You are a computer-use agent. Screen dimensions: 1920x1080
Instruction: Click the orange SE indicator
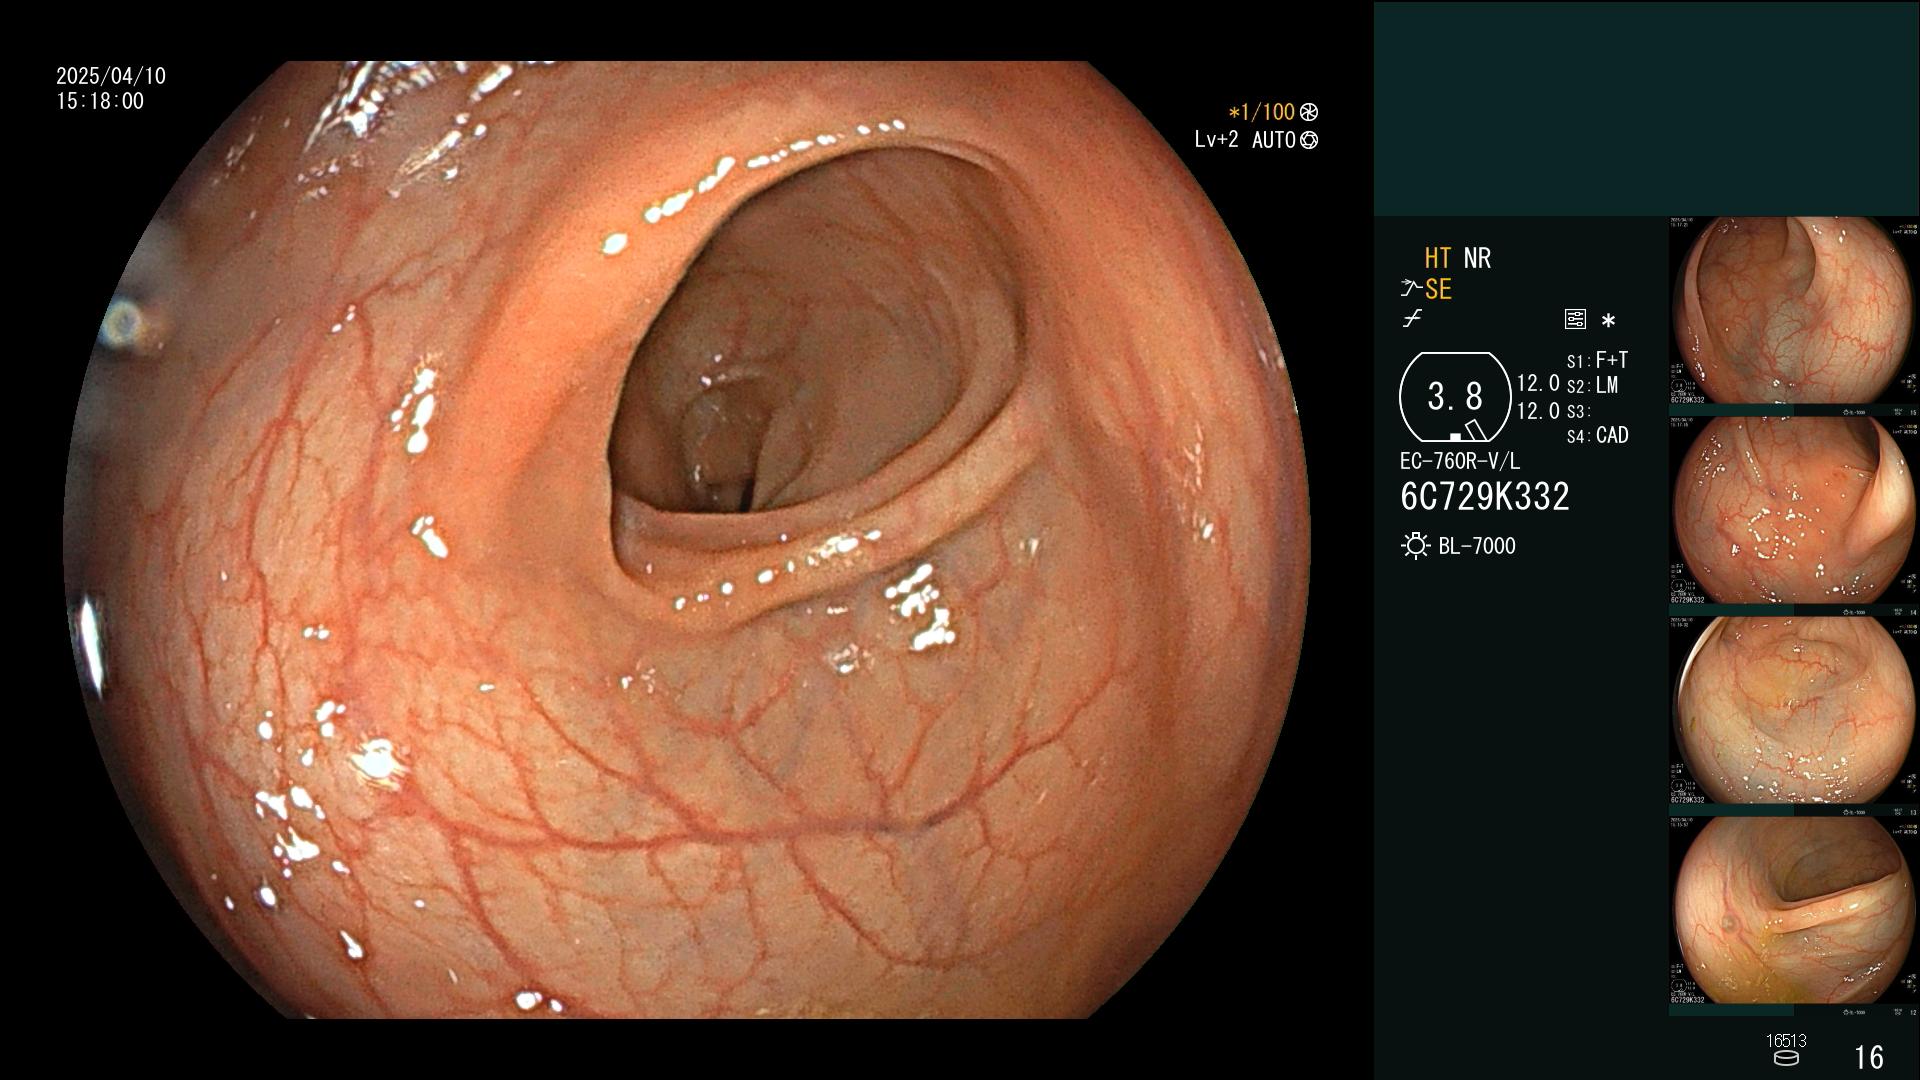pyautogui.click(x=1438, y=289)
